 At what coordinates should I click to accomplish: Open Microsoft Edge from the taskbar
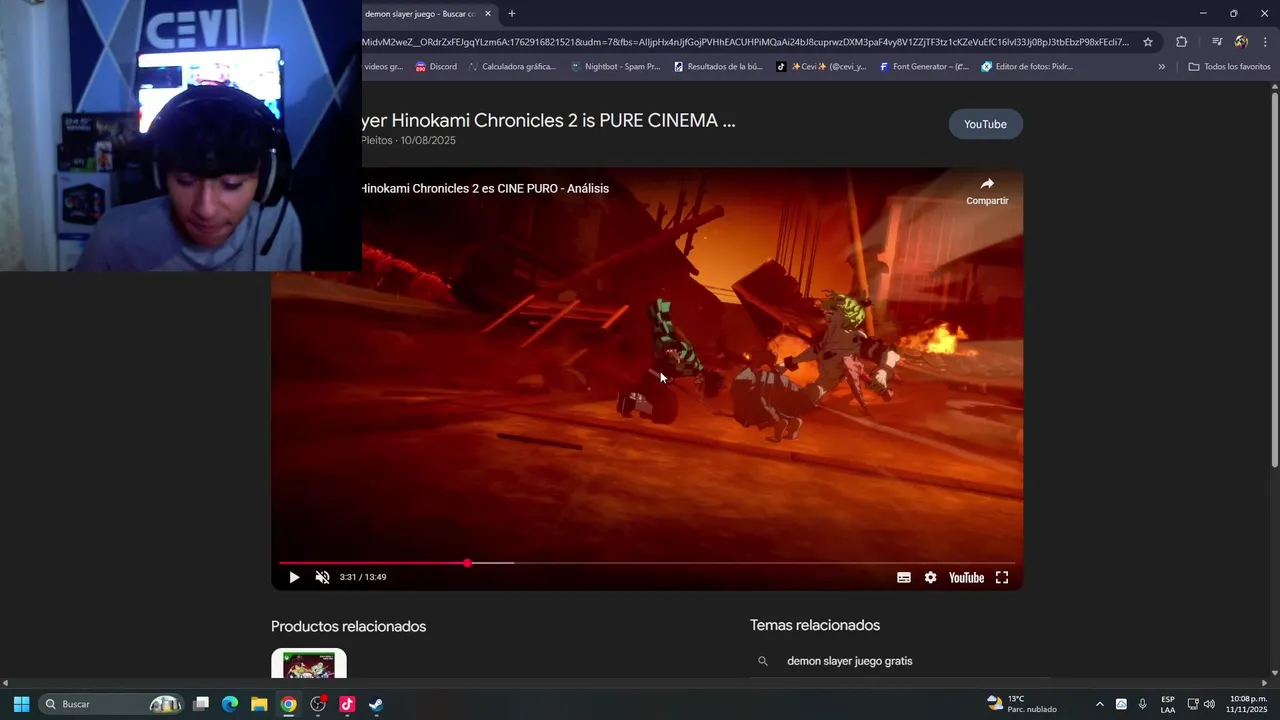click(230, 704)
